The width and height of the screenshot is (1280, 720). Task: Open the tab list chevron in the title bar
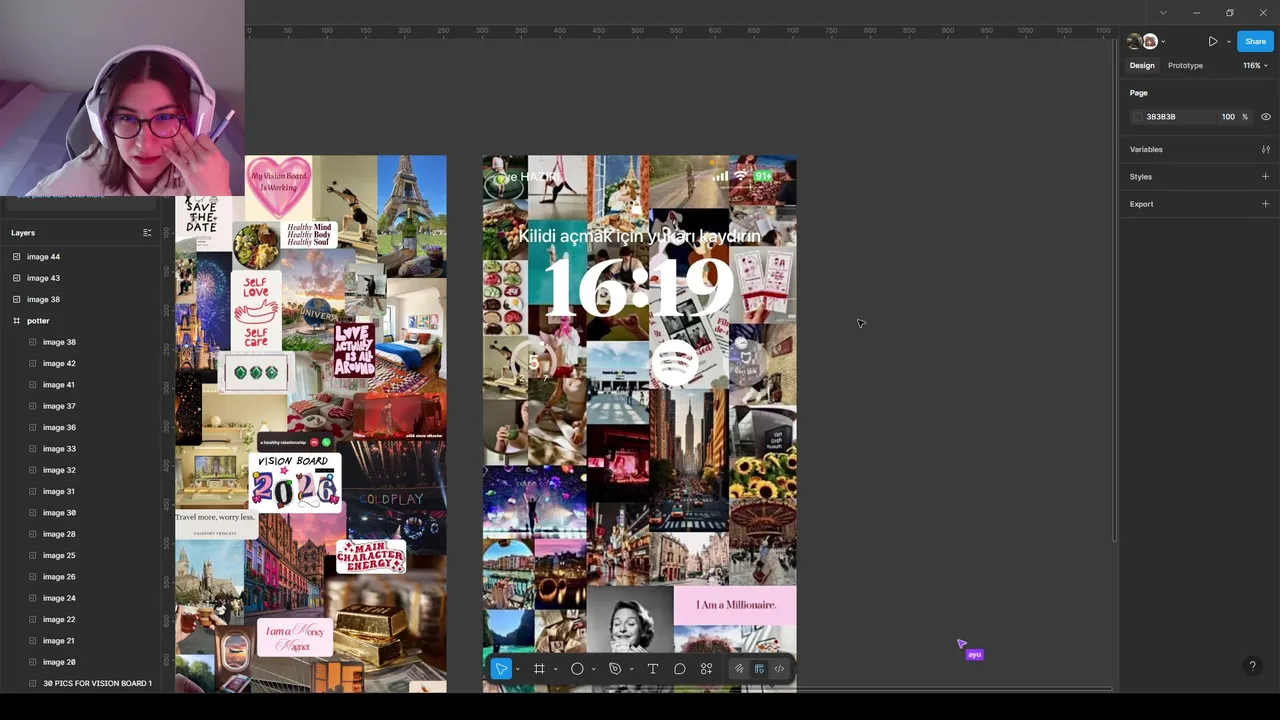[1162, 13]
